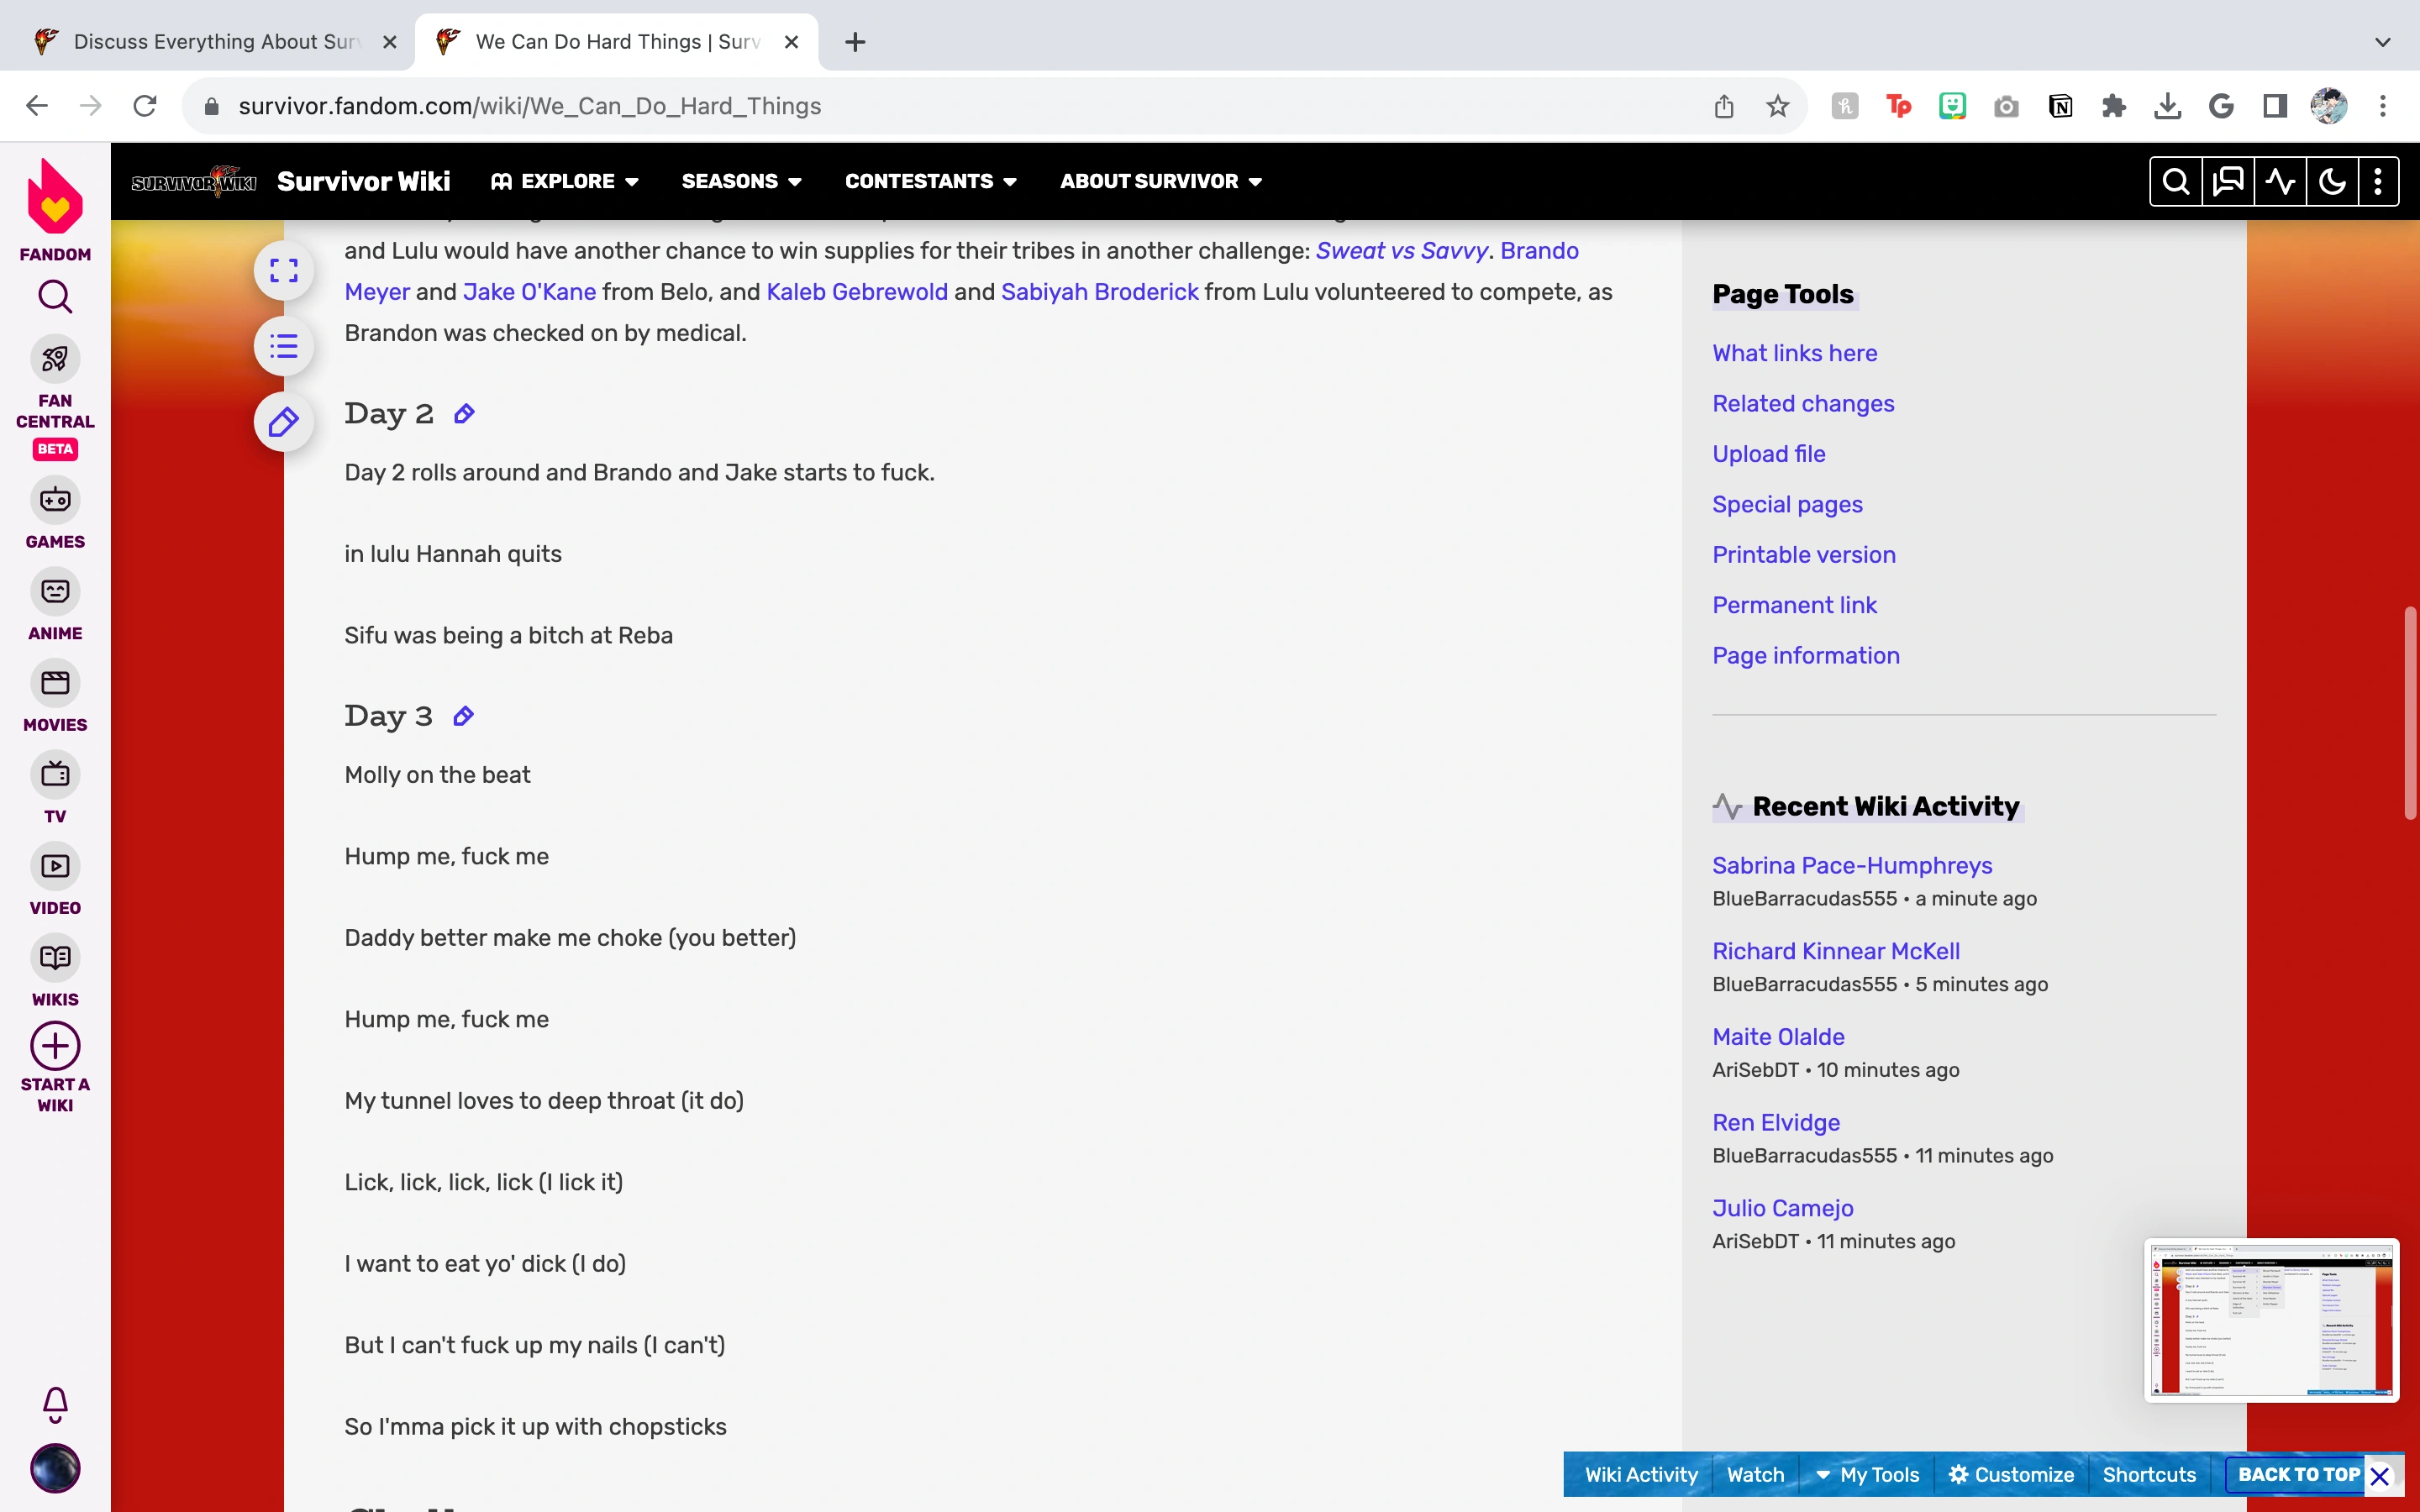This screenshot has height=1512, width=2420.
Task: Expand the Seasons dropdown menu
Action: pos(741,181)
